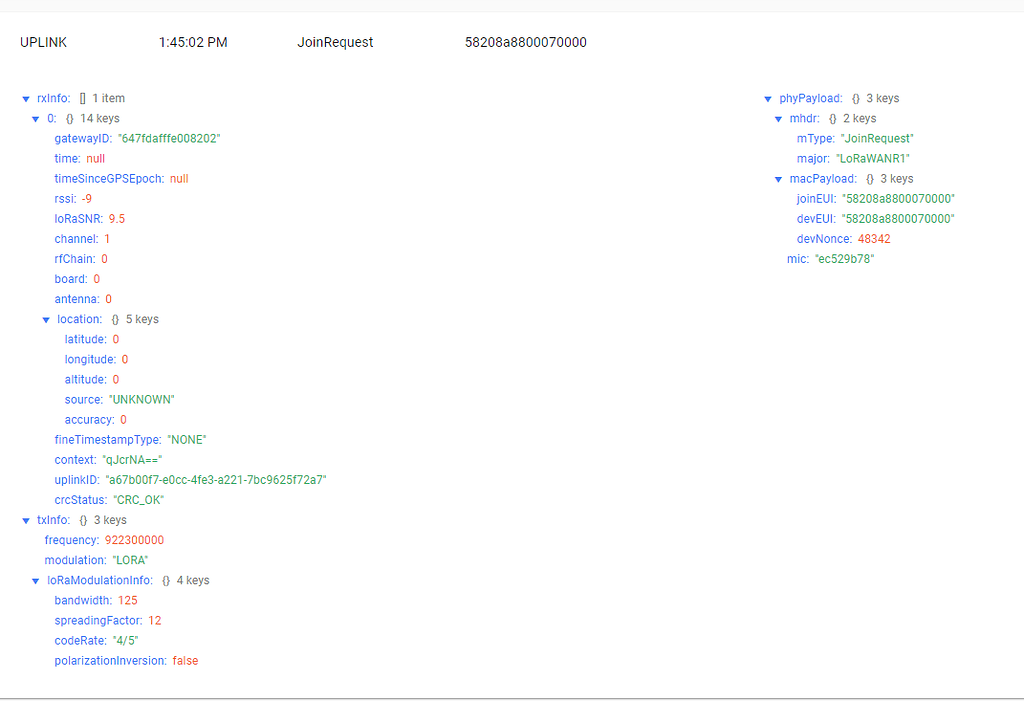1024x701 pixels.
Task: Click the timestamp 1:45:02 PM
Action: 193,42
